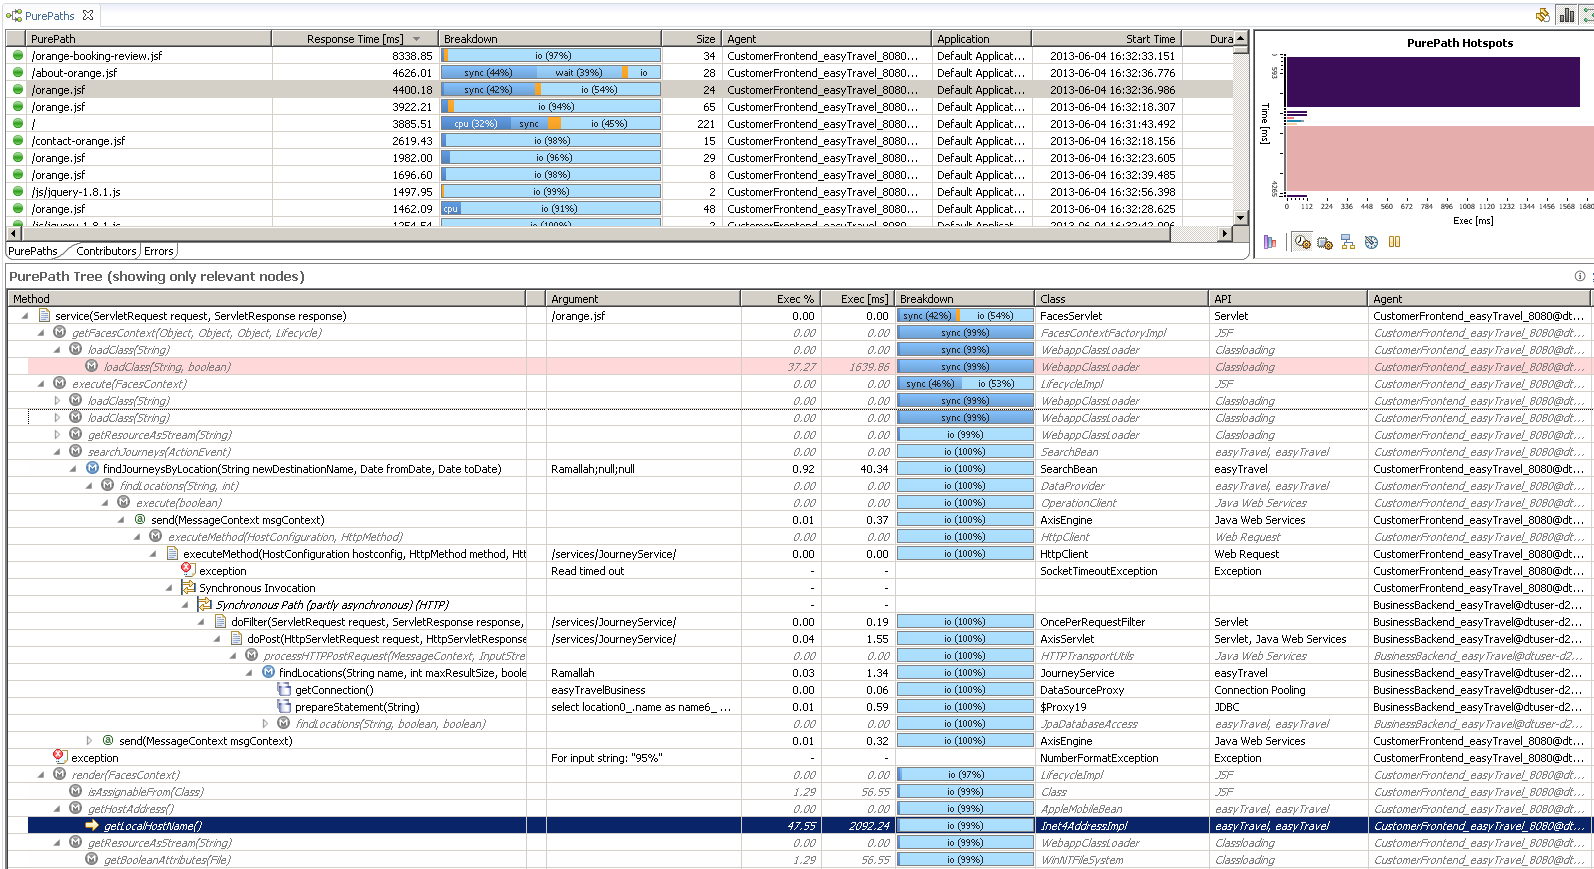Click green status icon of /about-orange.jsf row
This screenshot has width=1594, height=869.
(x=18, y=73)
